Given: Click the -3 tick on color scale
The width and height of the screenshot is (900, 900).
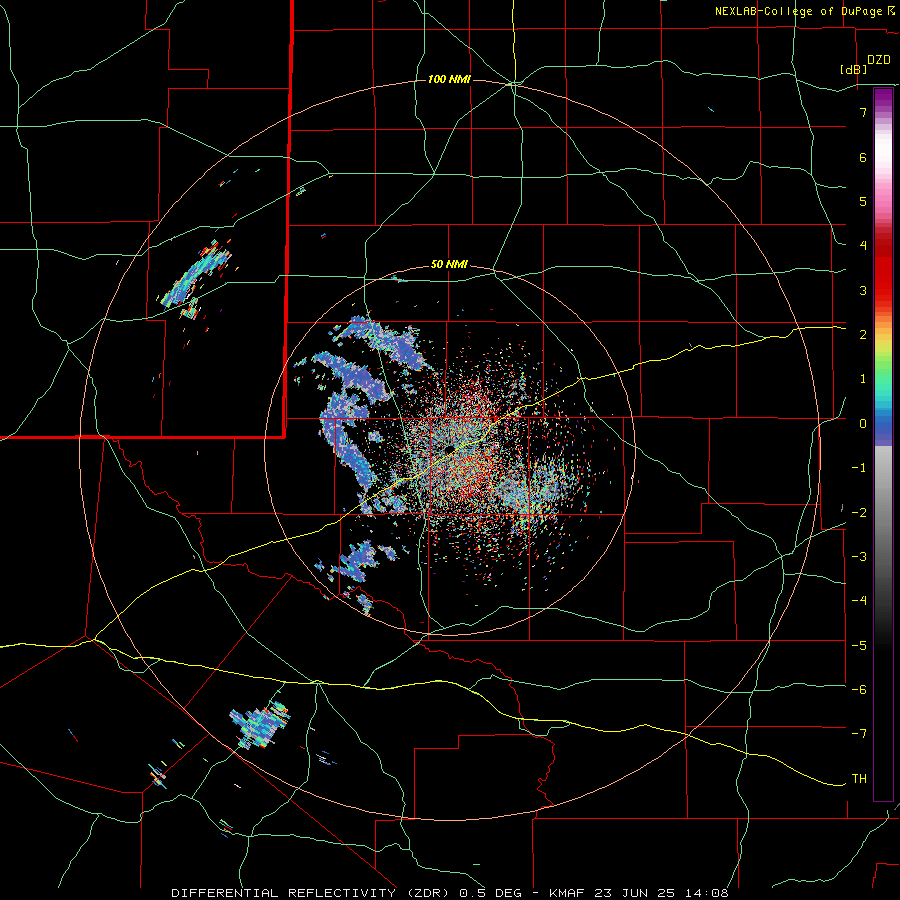Looking at the screenshot, I should click(x=859, y=557).
